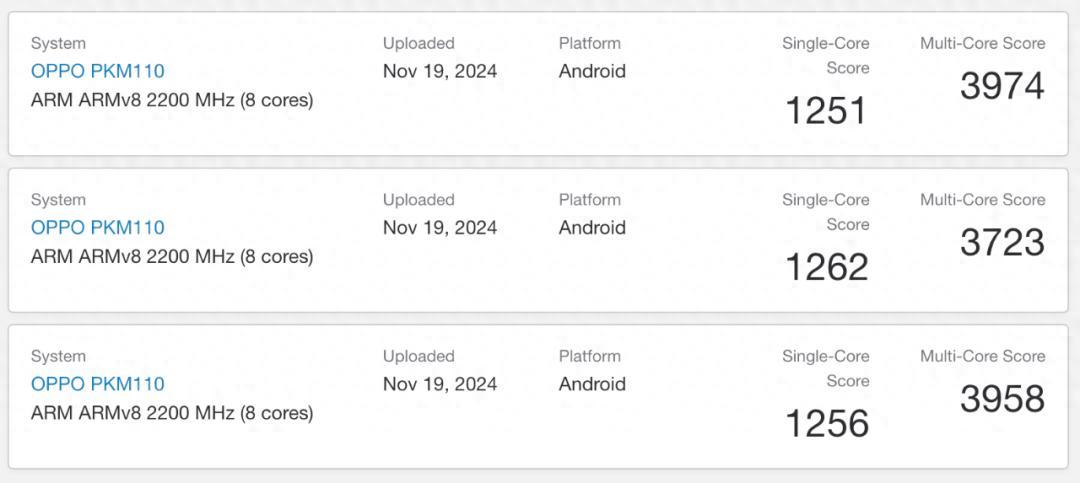
Task: Click the Nov 19, 2024 date in the 1256 result
Action: tap(439, 384)
